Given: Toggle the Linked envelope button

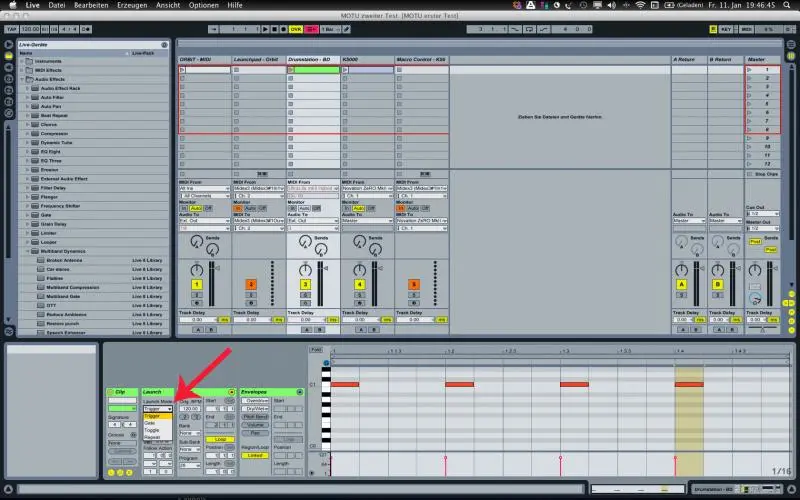Looking at the screenshot, I should pos(254,455).
